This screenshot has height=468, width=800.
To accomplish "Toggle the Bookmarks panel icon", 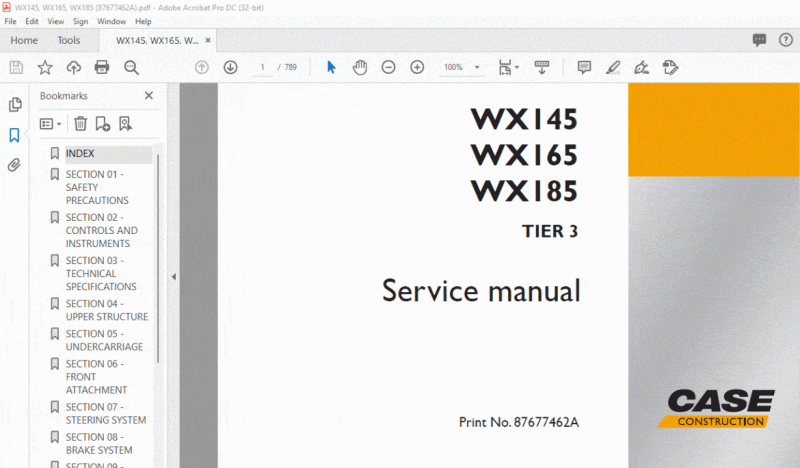I will click(14, 135).
